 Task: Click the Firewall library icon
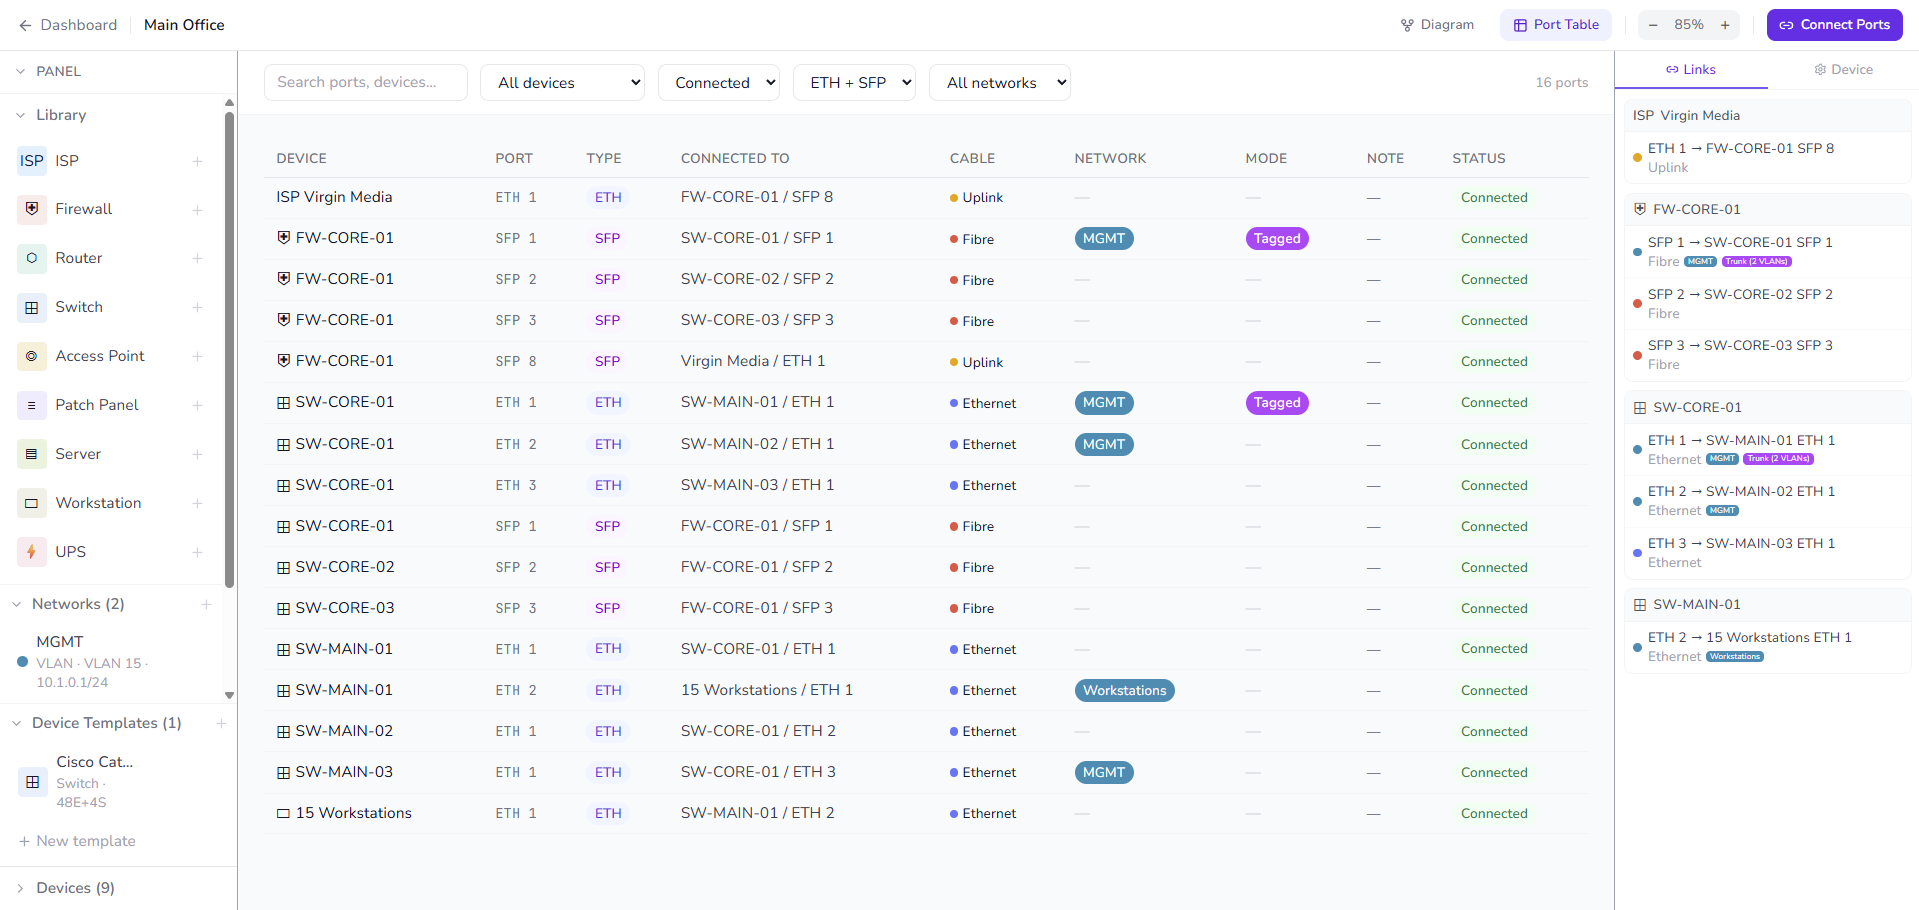pos(32,210)
